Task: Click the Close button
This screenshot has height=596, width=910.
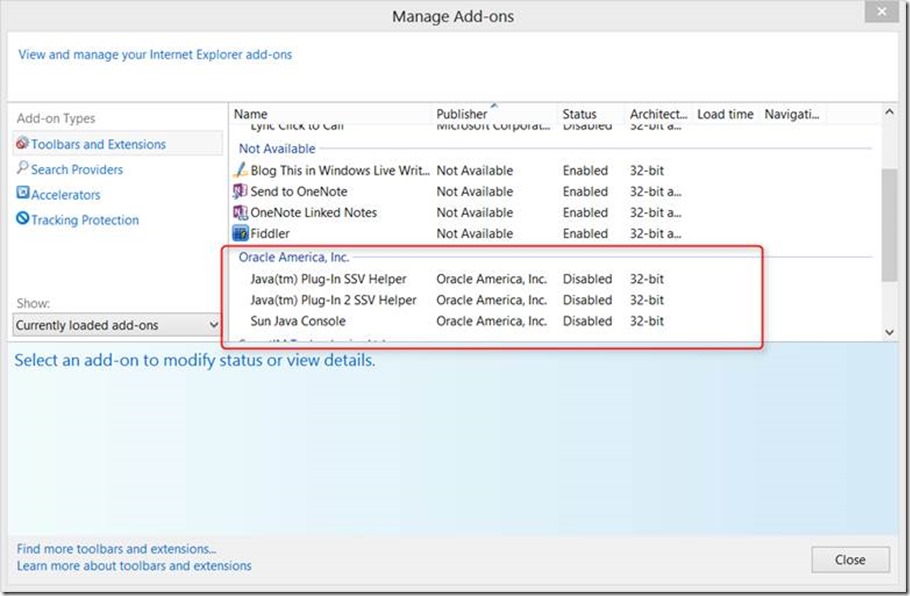Action: point(850,560)
